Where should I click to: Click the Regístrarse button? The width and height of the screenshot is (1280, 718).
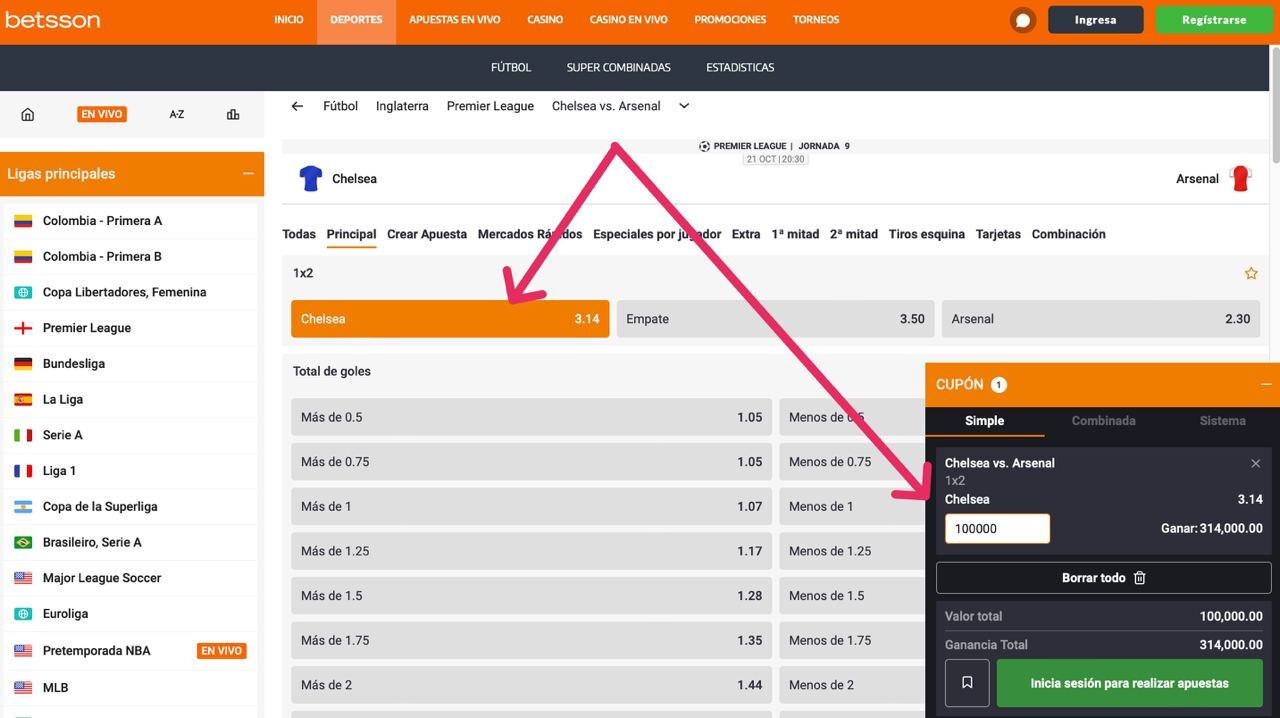1214,20
